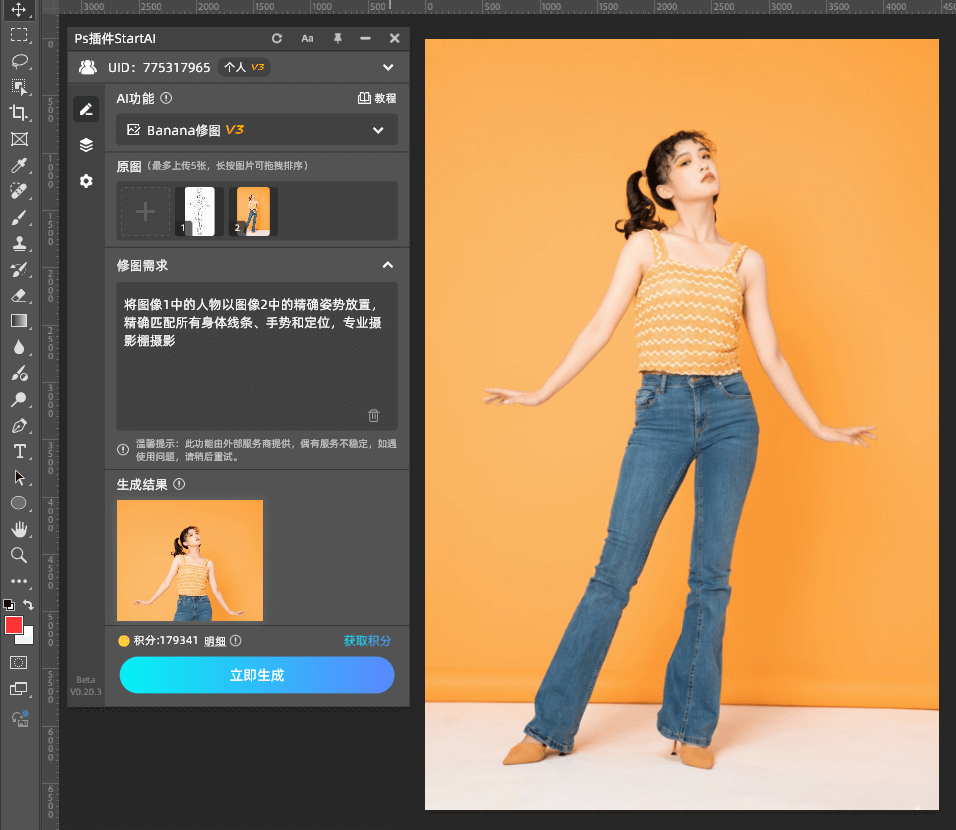Select the Zoom tool
956x830 pixels.
click(x=19, y=555)
